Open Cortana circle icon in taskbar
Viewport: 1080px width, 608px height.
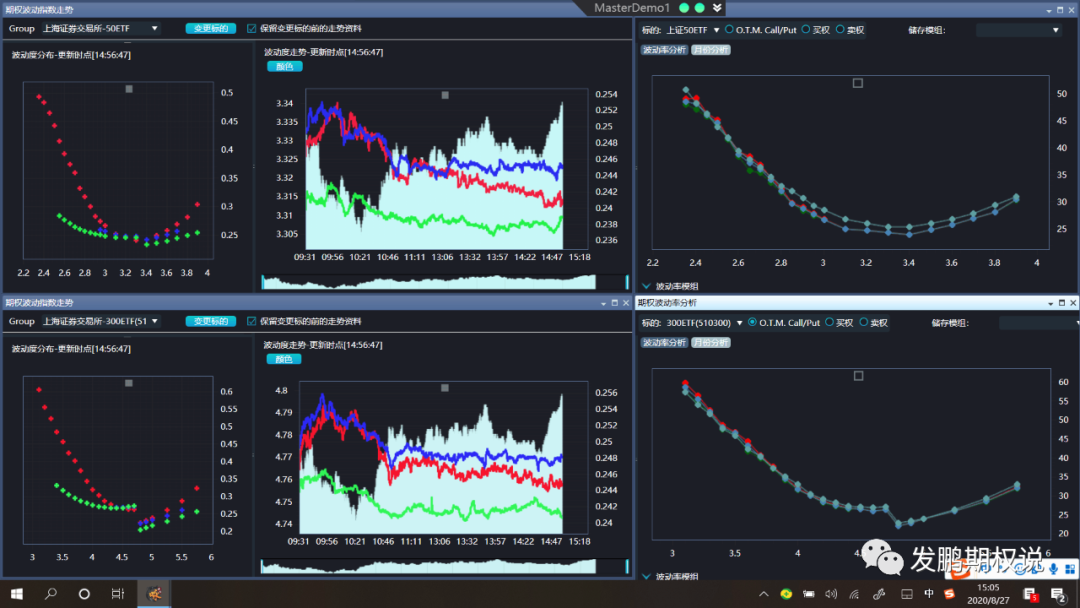tap(84, 594)
